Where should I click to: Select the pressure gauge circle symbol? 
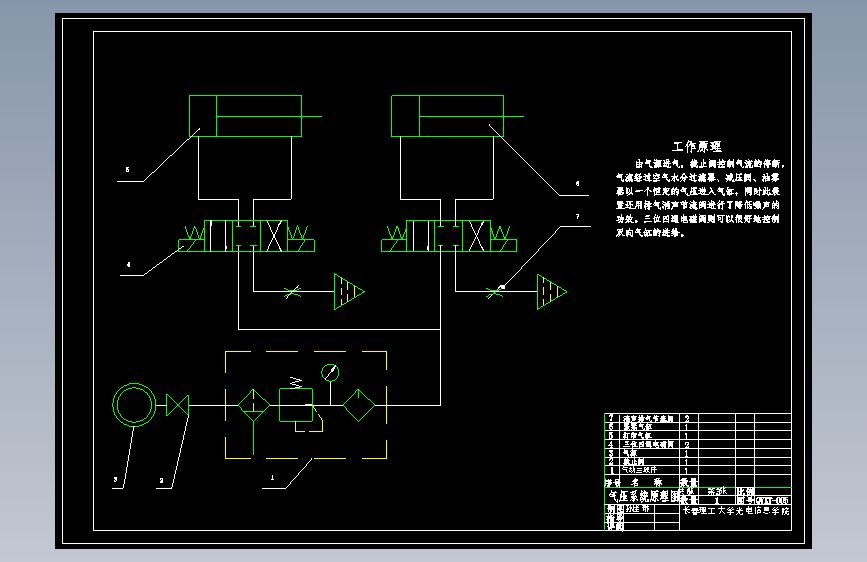coord(330,373)
